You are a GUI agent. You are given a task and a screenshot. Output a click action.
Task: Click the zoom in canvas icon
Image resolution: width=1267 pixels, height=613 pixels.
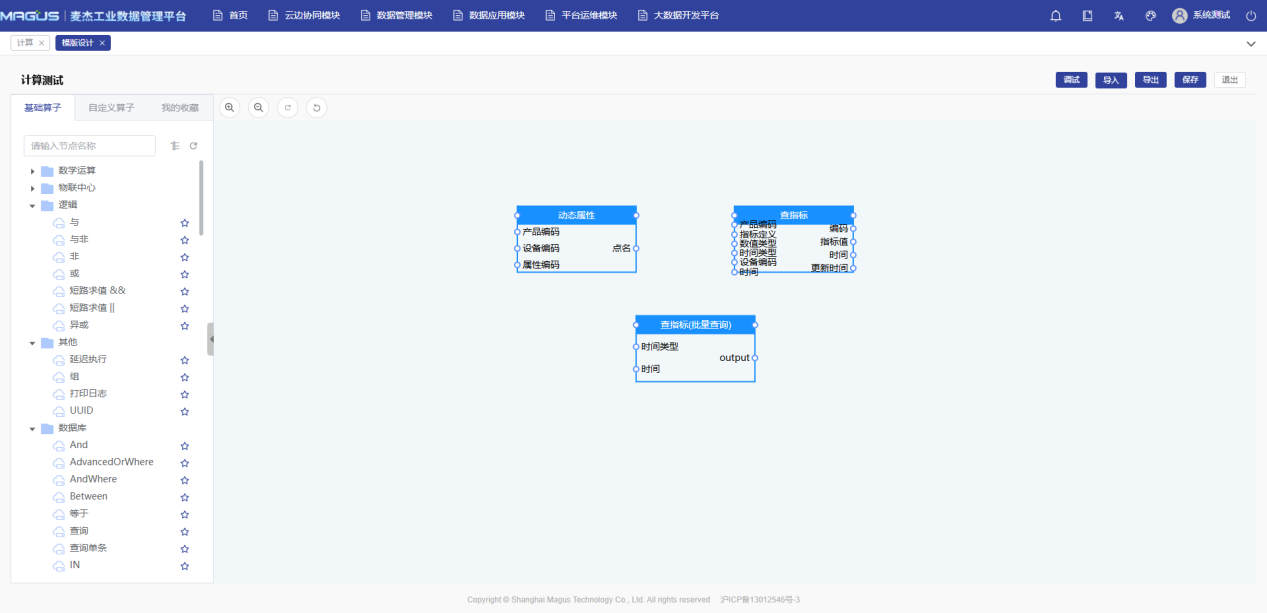click(x=230, y=107)
